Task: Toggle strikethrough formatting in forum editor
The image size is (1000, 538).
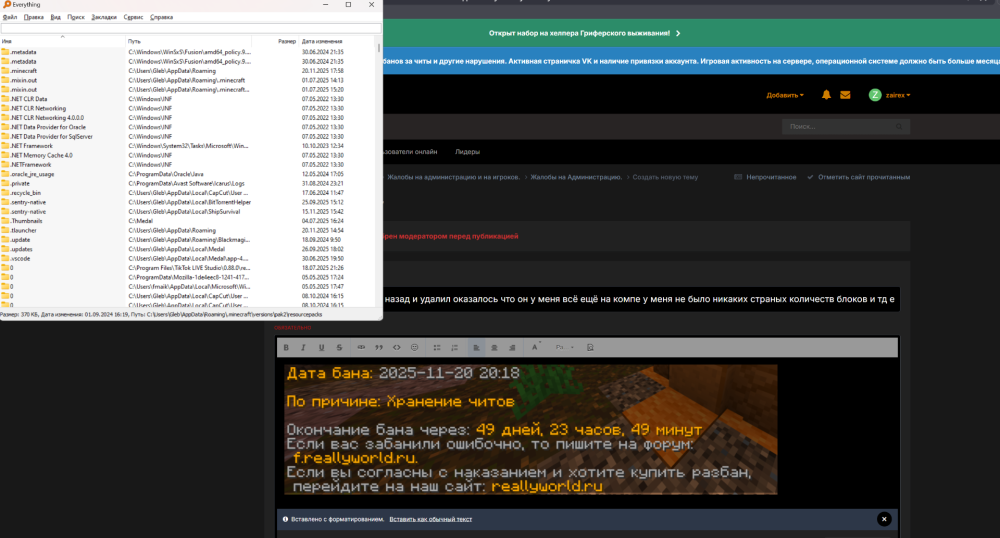Action: pos(339,347)
